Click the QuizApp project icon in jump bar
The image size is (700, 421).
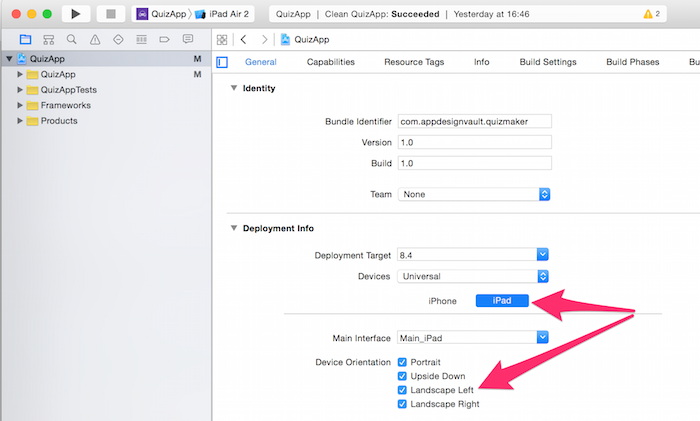tap(285, 40)
